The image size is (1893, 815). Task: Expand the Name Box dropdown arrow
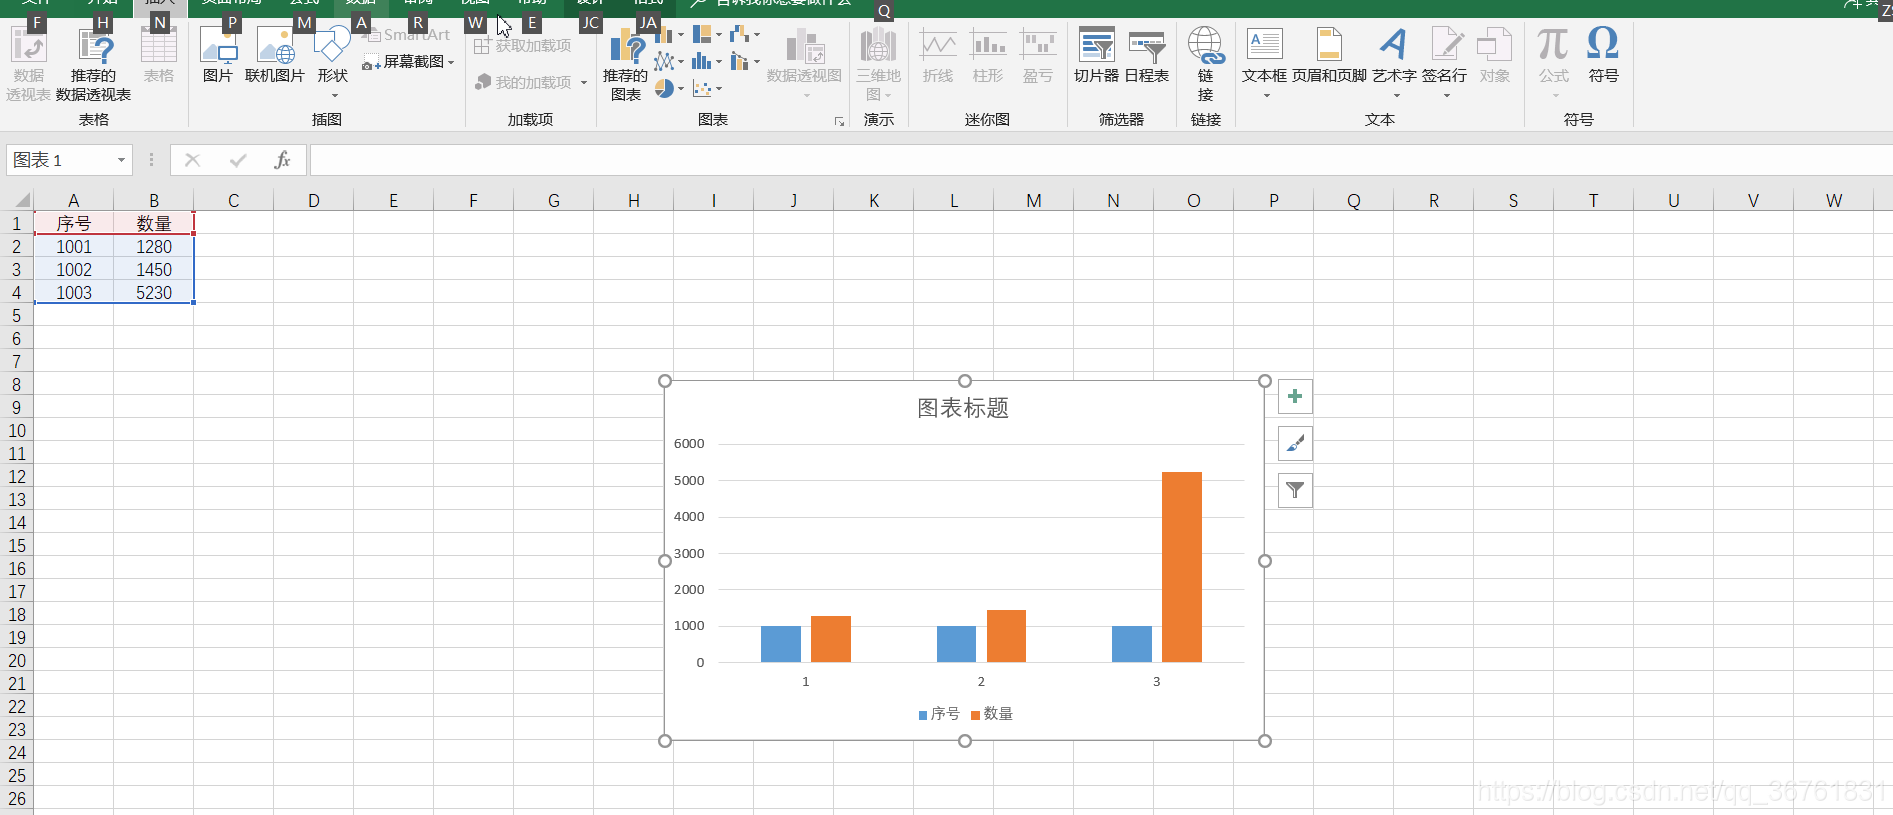(x=121, y=160)
